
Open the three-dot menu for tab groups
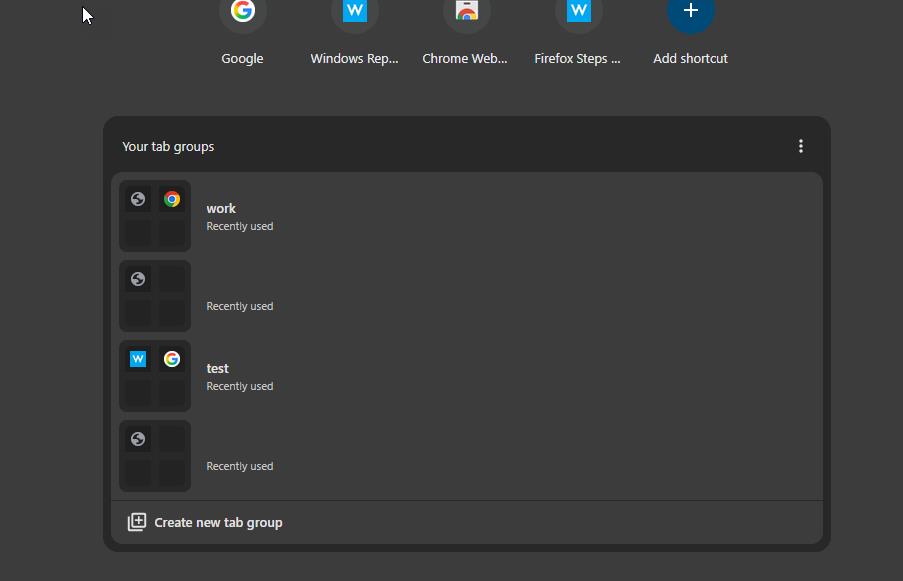800,146
